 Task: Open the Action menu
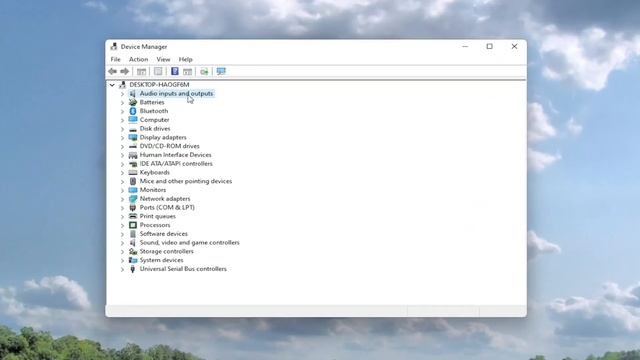click(138, 59)
